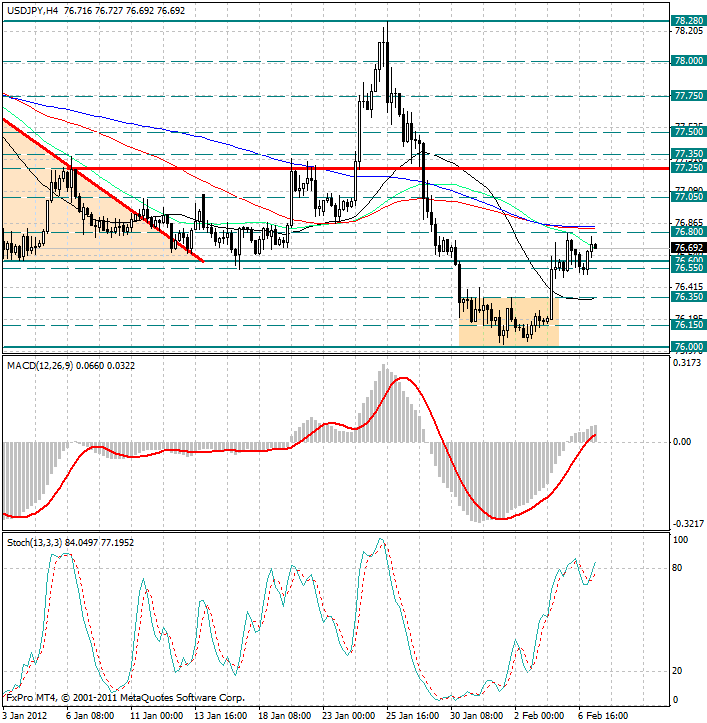This screenshot has width=707, height=723.
Task: Click the 77.050 price level label
Action: pos(689,197)
